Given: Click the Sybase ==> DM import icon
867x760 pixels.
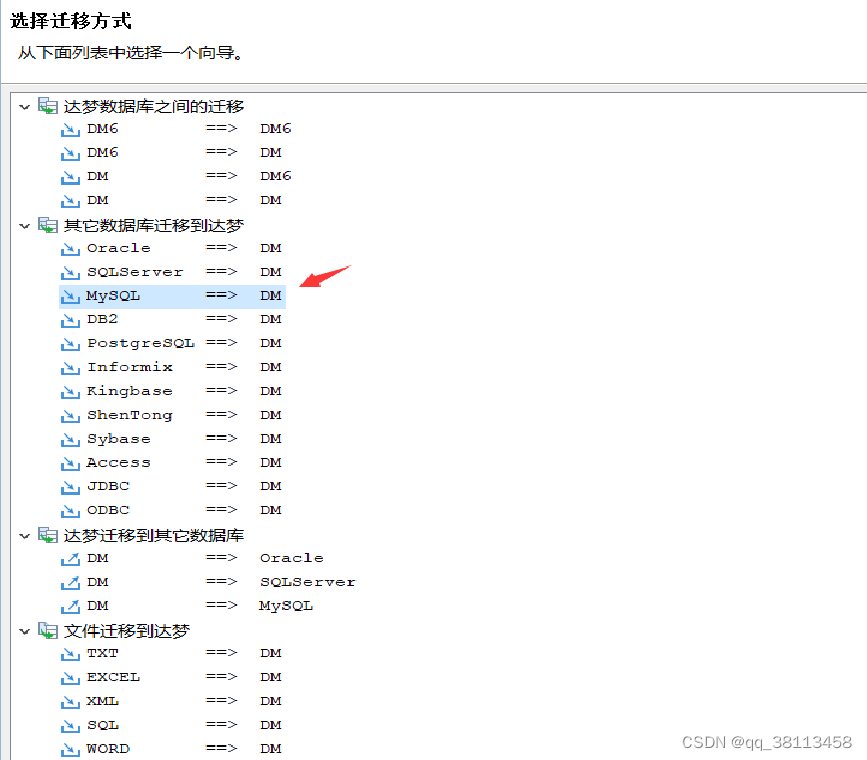Looking at the screenshot, I should [x=70, y=439].
